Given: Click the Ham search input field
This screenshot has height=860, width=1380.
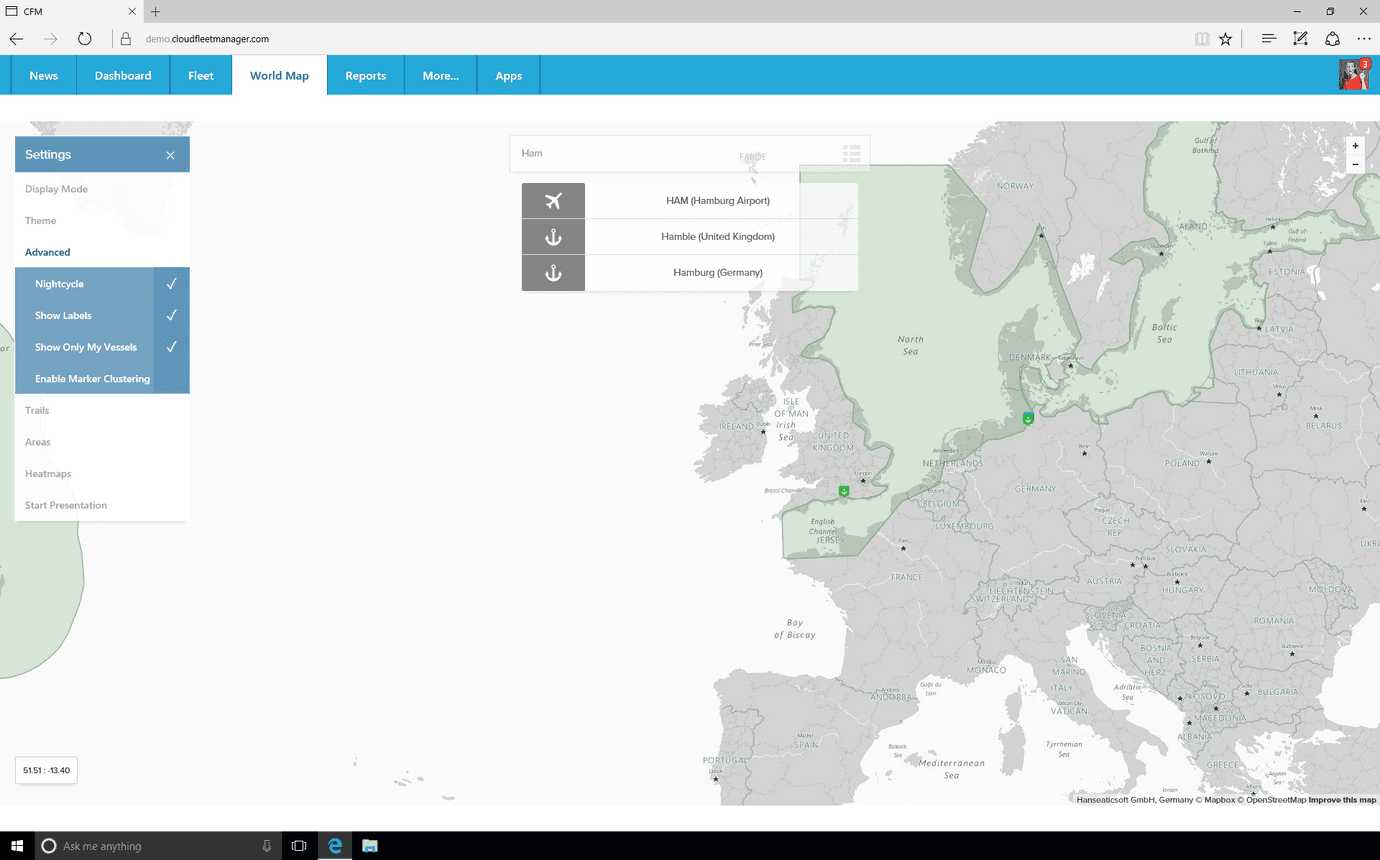Looking at the screenshot, I should [x=670, y=153].
